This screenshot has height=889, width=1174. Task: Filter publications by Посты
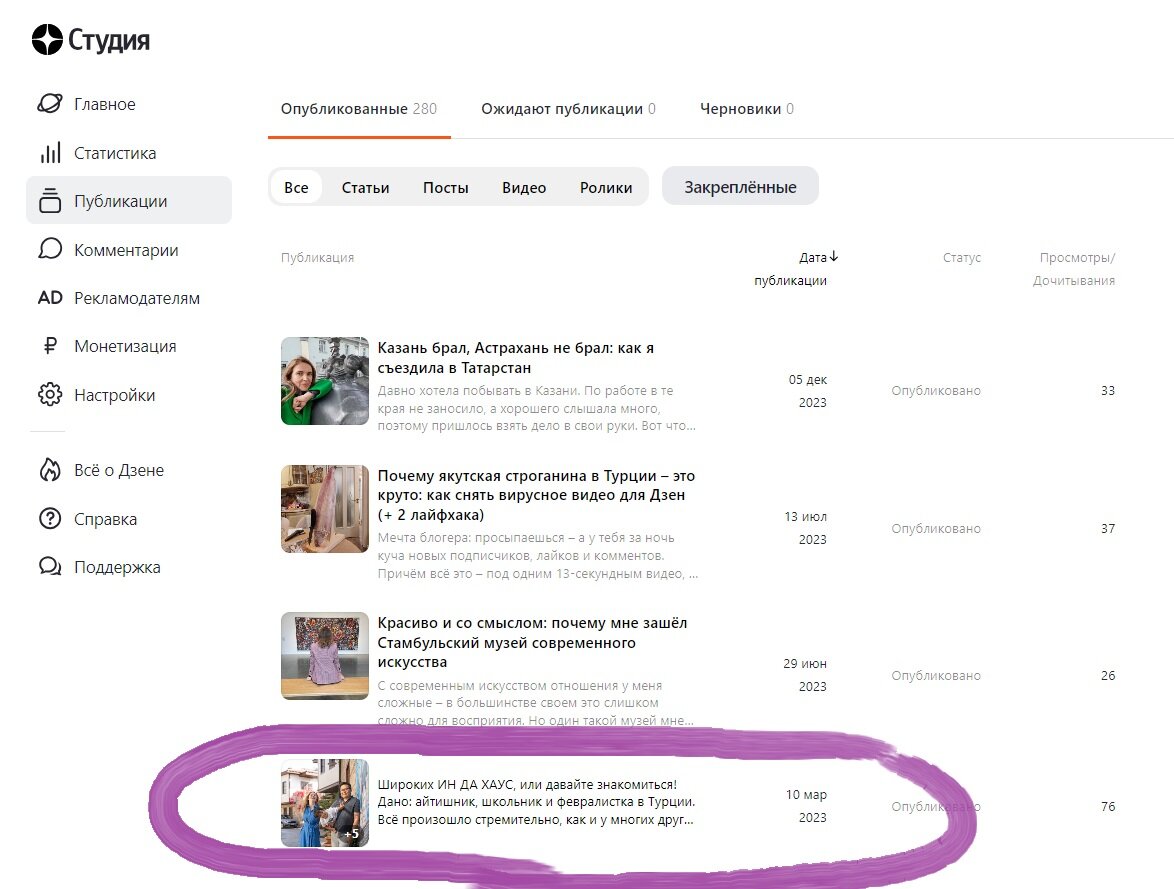tap(445, 187)
